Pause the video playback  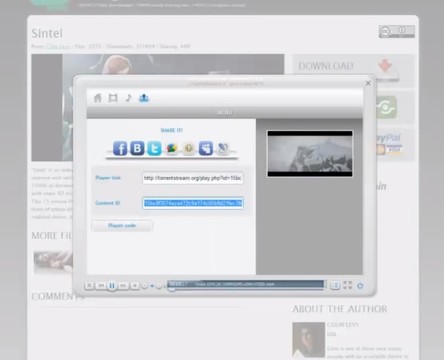click(x=112, y=286)
